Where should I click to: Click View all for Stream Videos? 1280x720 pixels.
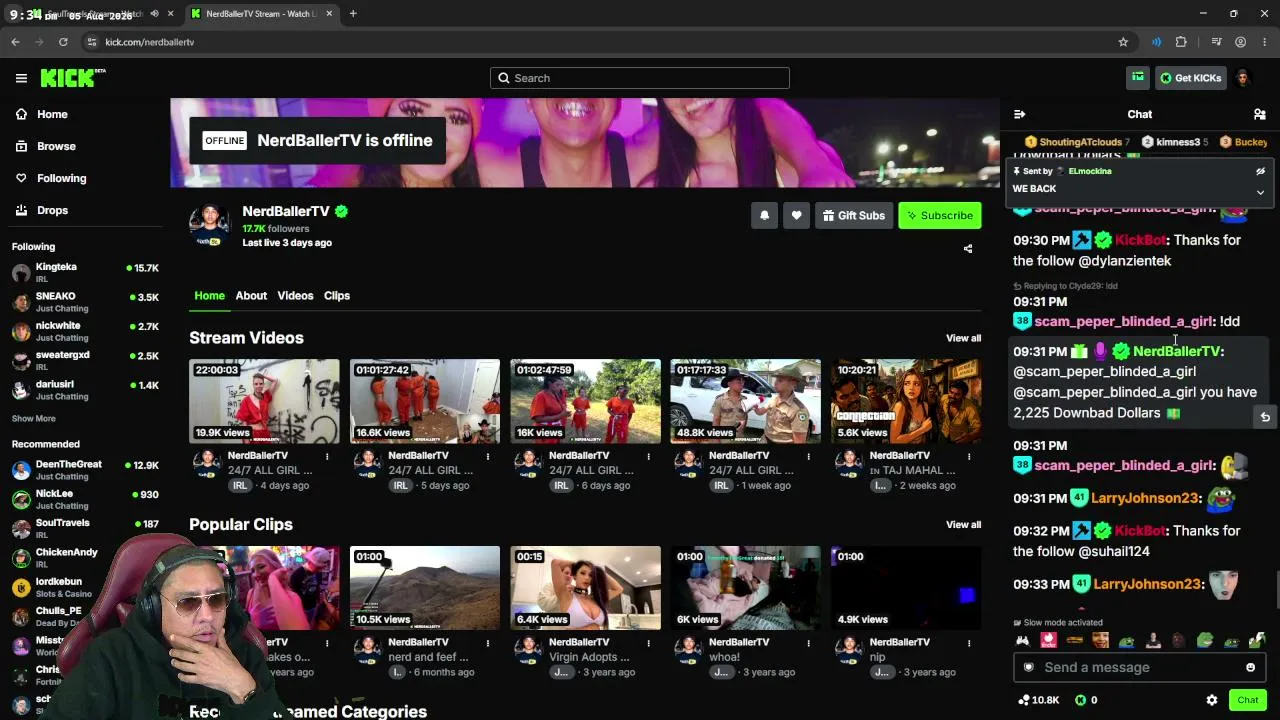[x=964, y=338]
